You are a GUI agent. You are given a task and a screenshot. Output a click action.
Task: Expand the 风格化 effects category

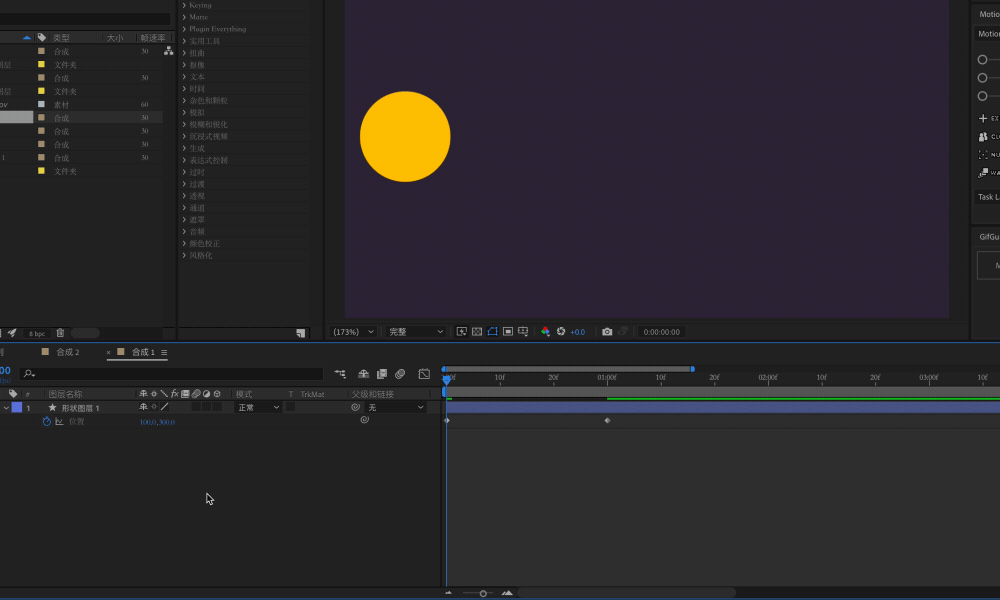click(184, 256)
